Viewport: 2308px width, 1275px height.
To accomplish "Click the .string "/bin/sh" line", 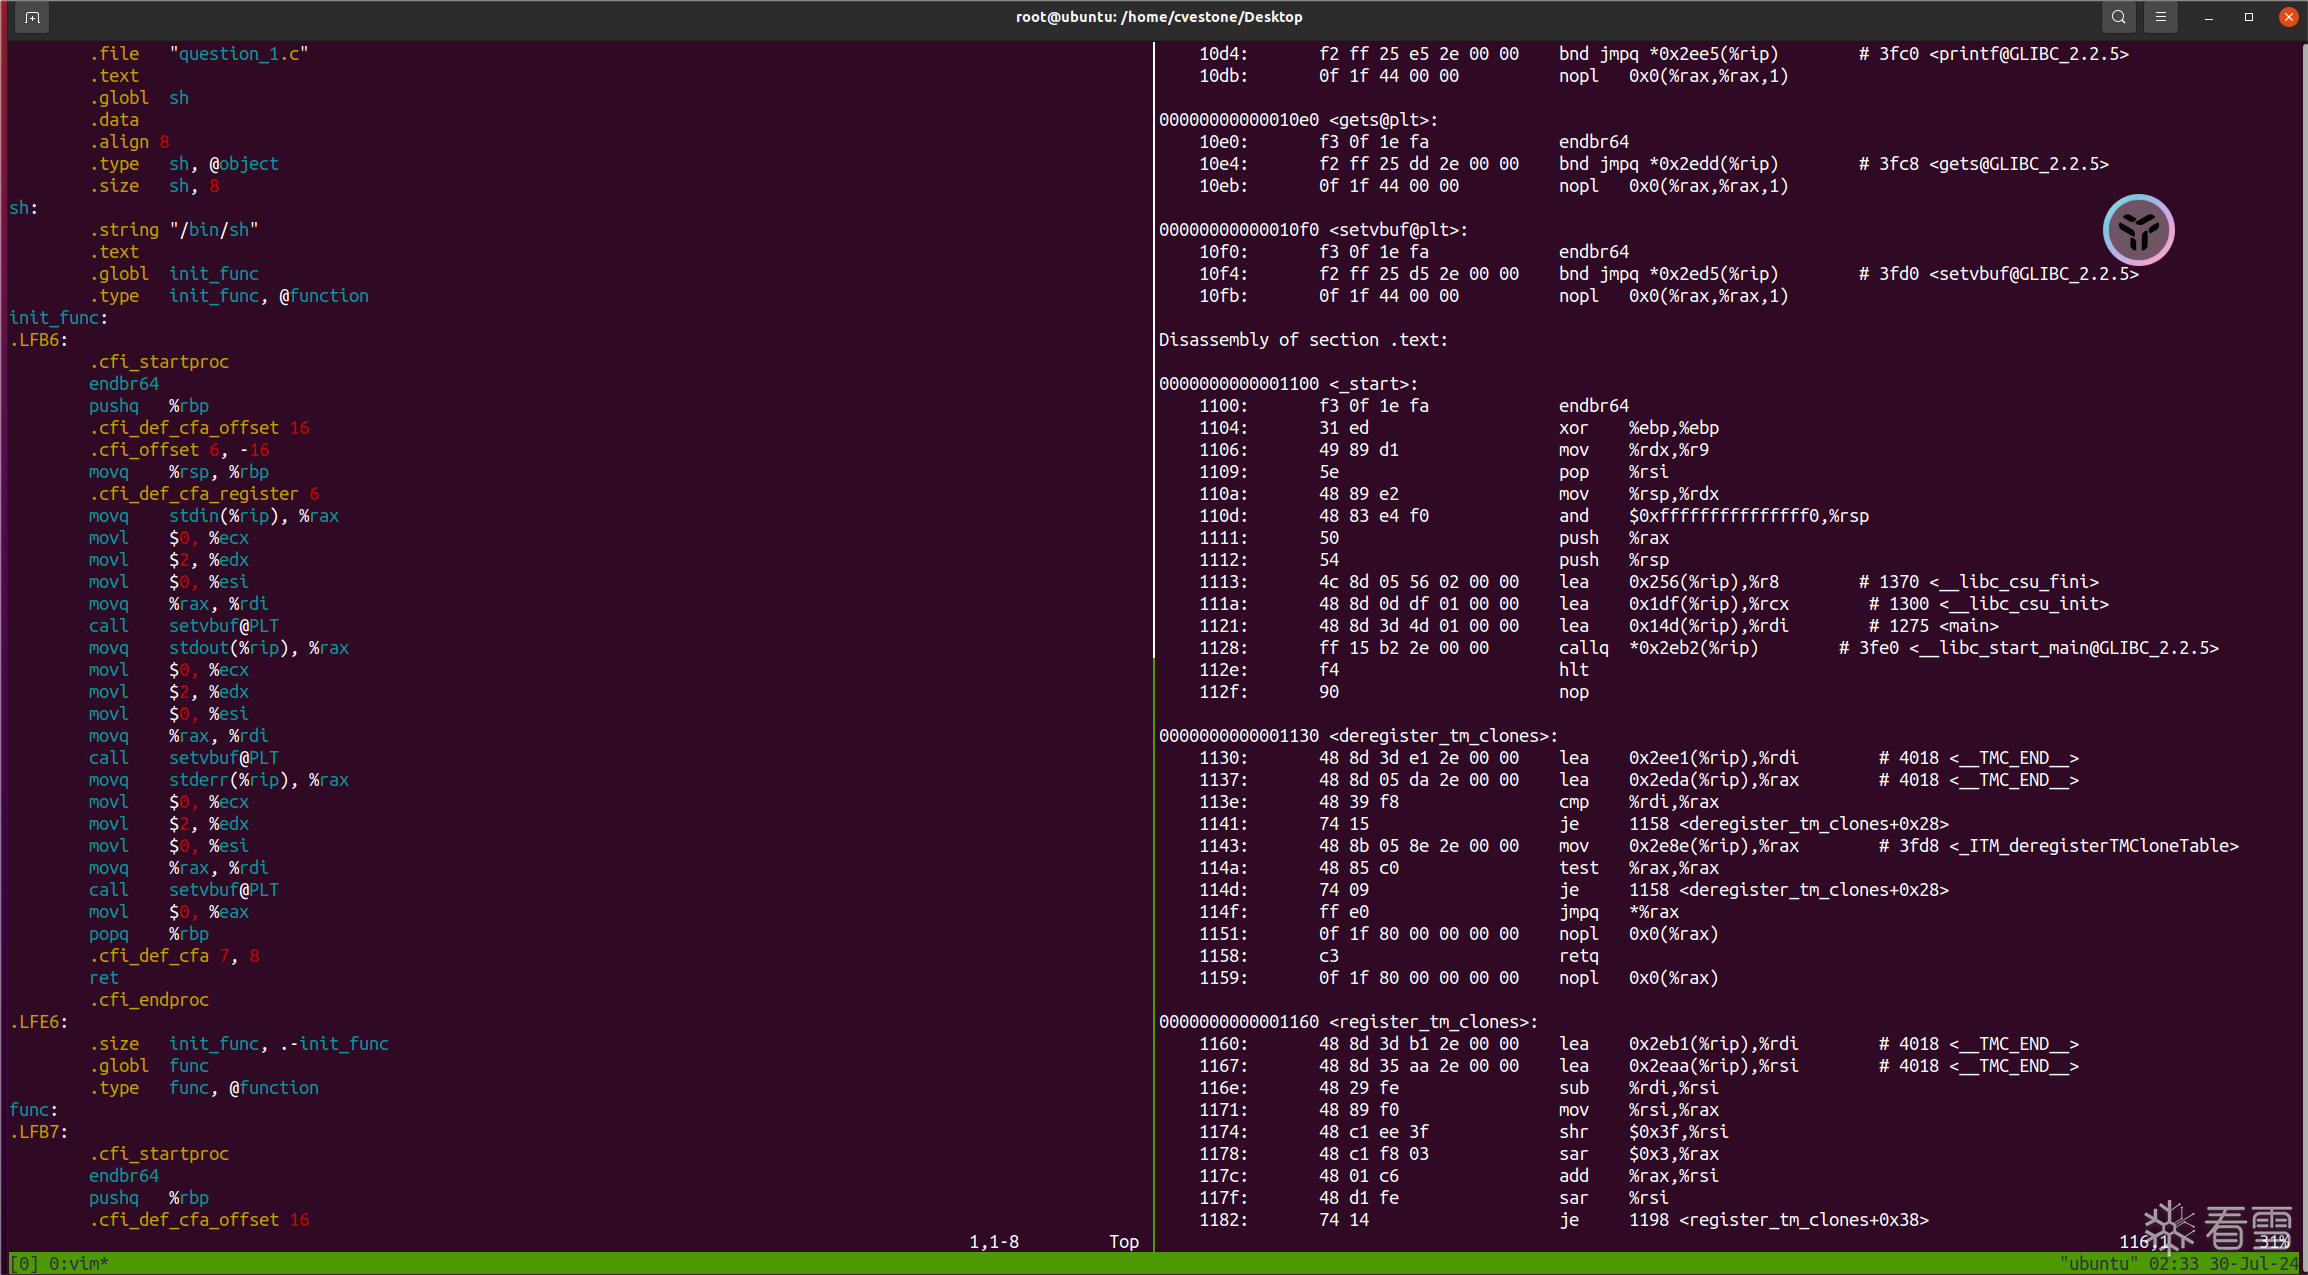I will click(173, 230).
